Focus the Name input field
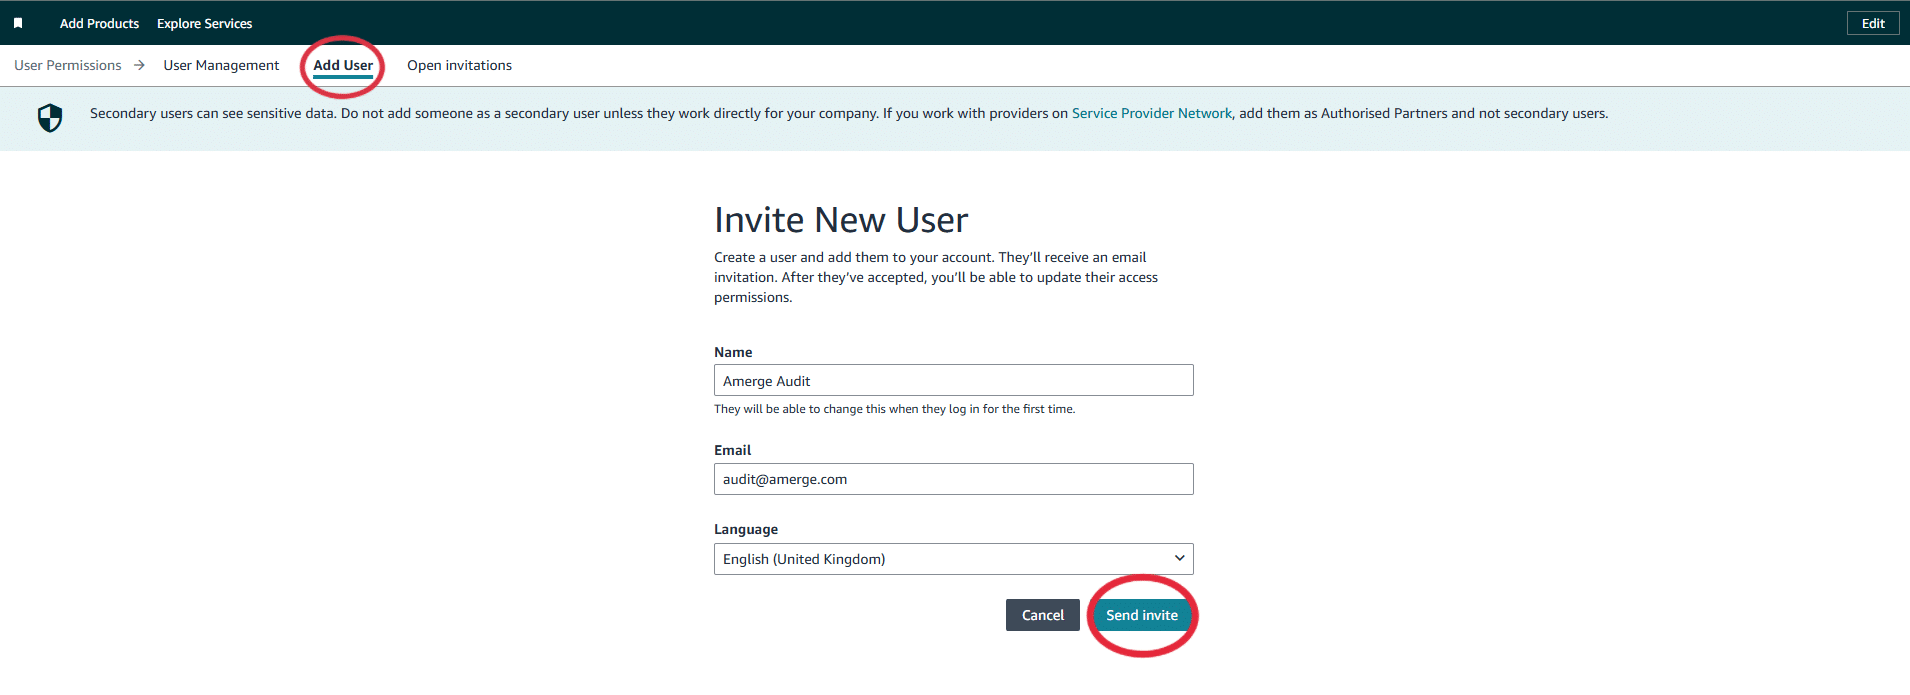This screenshot has width=1910, height=695. (953, 381)
